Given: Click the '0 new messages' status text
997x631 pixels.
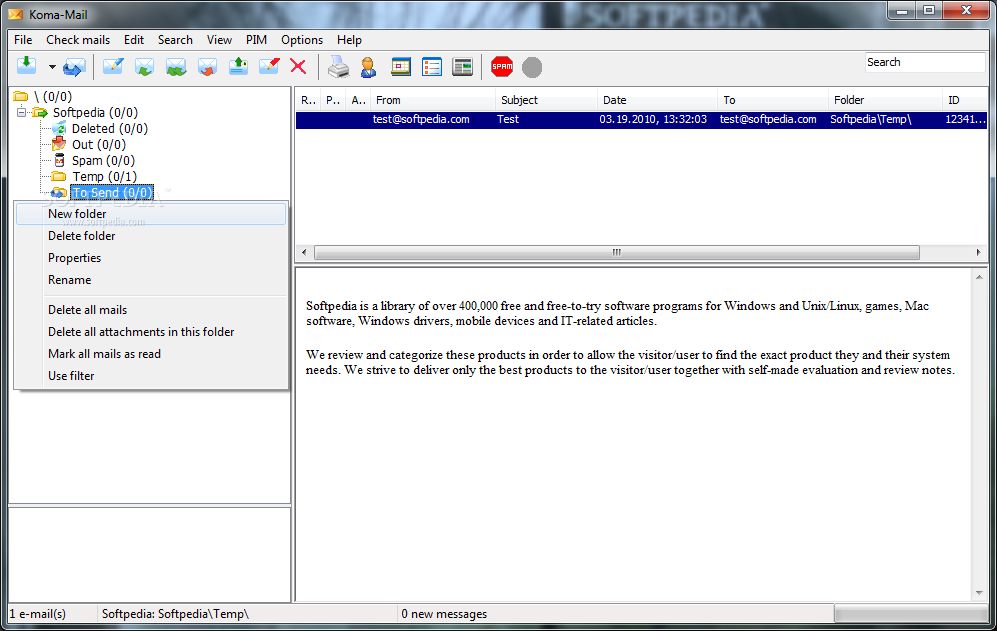Looking at the screenshot, I should pos(444,614).
